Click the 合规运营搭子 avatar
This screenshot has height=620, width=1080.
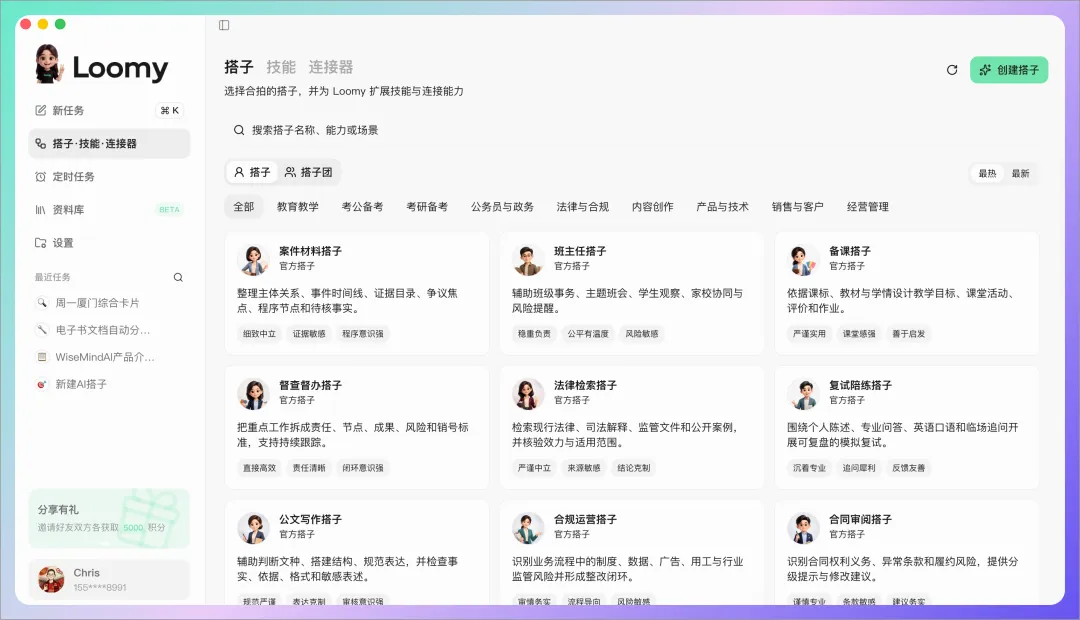528,528
